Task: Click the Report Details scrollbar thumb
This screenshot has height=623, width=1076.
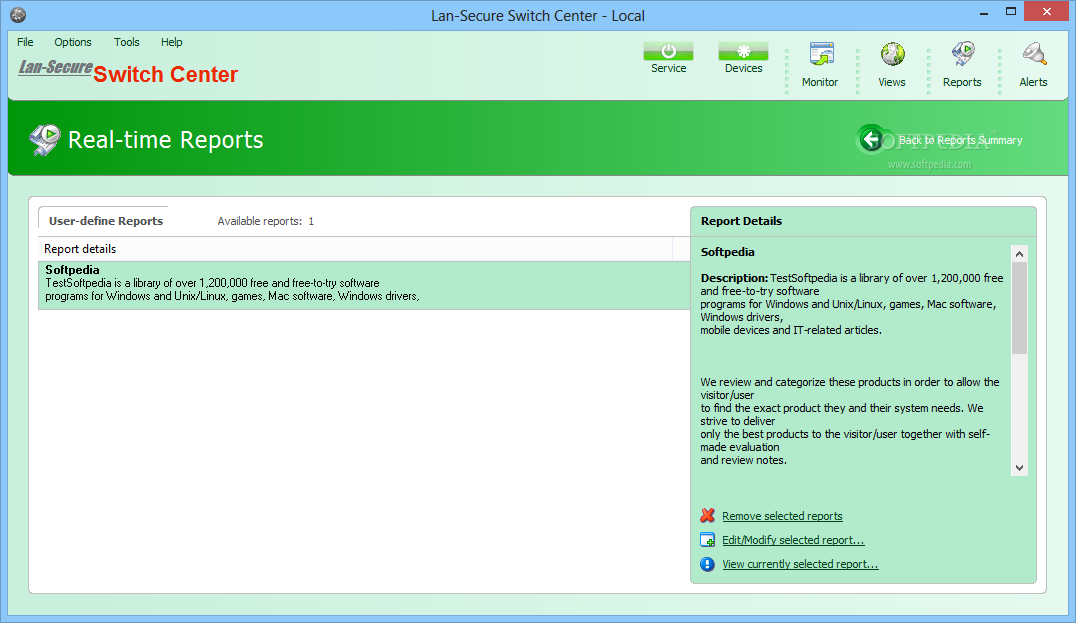Action: [x=1020, y=308]
